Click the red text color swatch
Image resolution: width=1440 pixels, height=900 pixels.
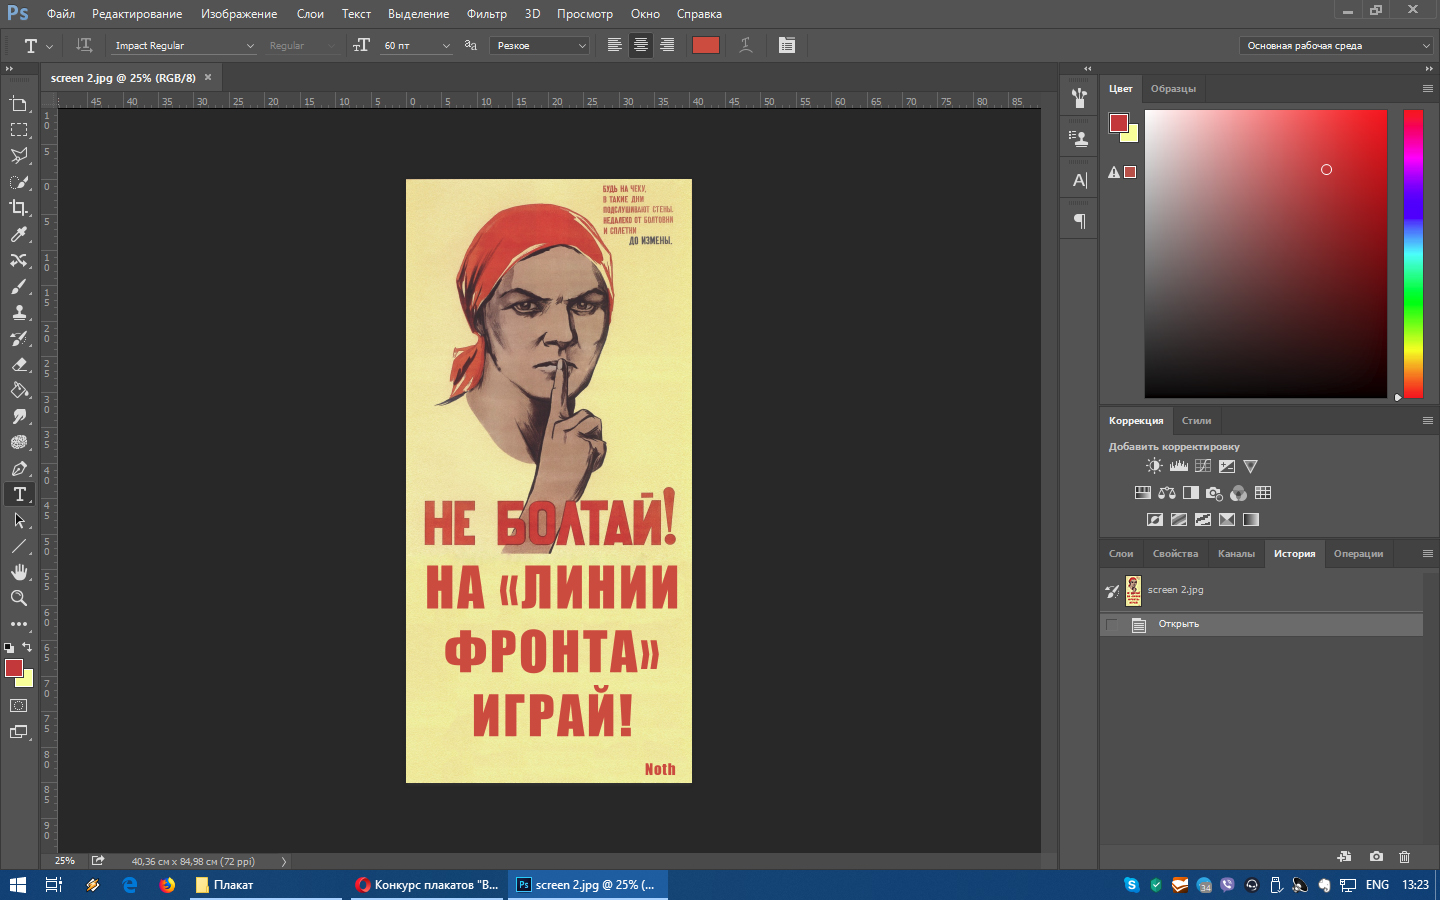[x=706, y=45]
